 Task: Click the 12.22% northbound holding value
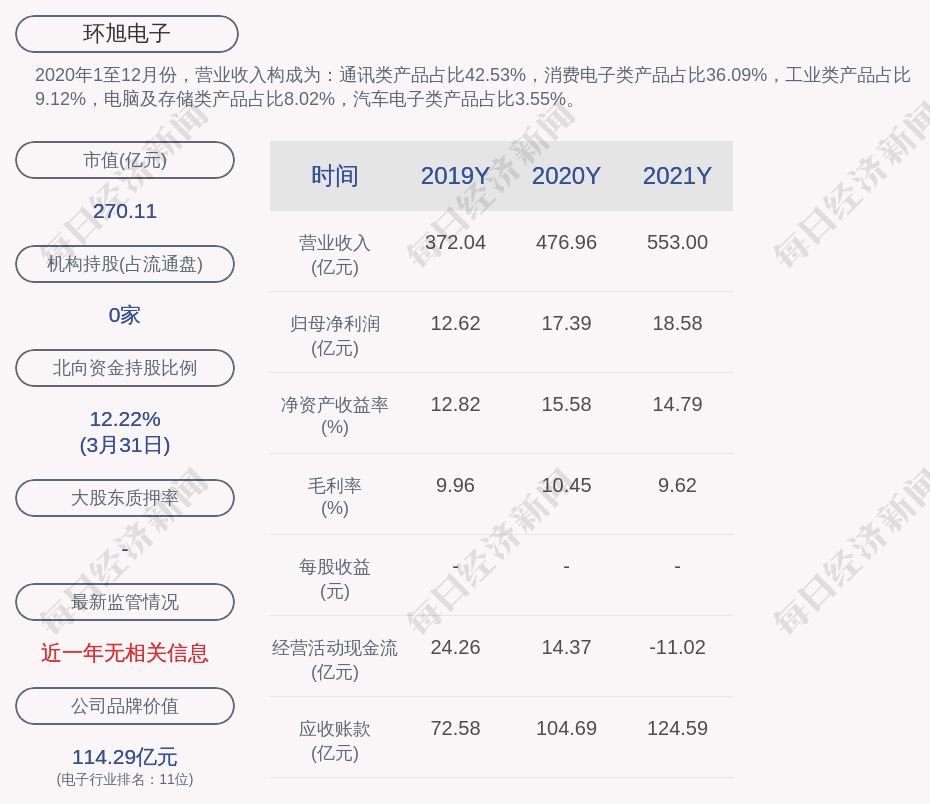click(125, 419)
